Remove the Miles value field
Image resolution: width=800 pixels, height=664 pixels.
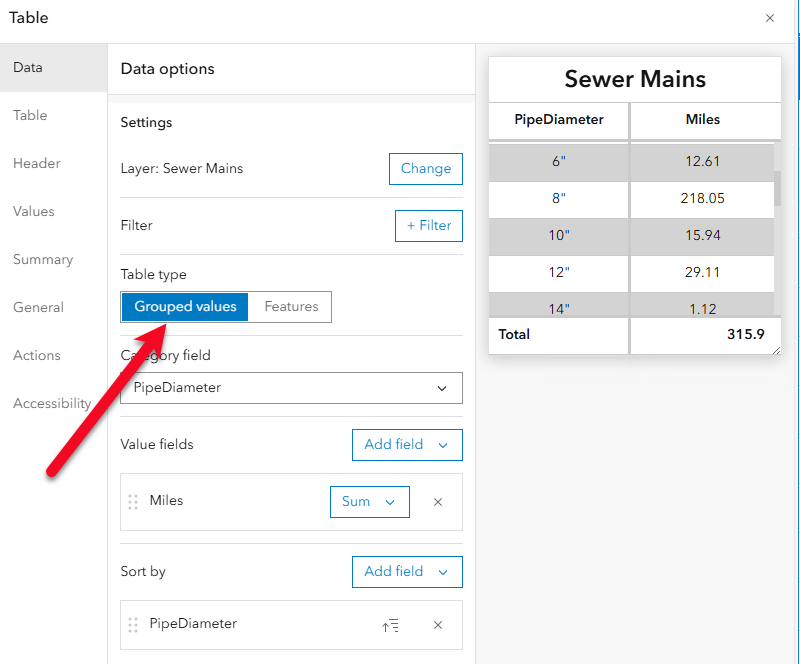[437, 502]
